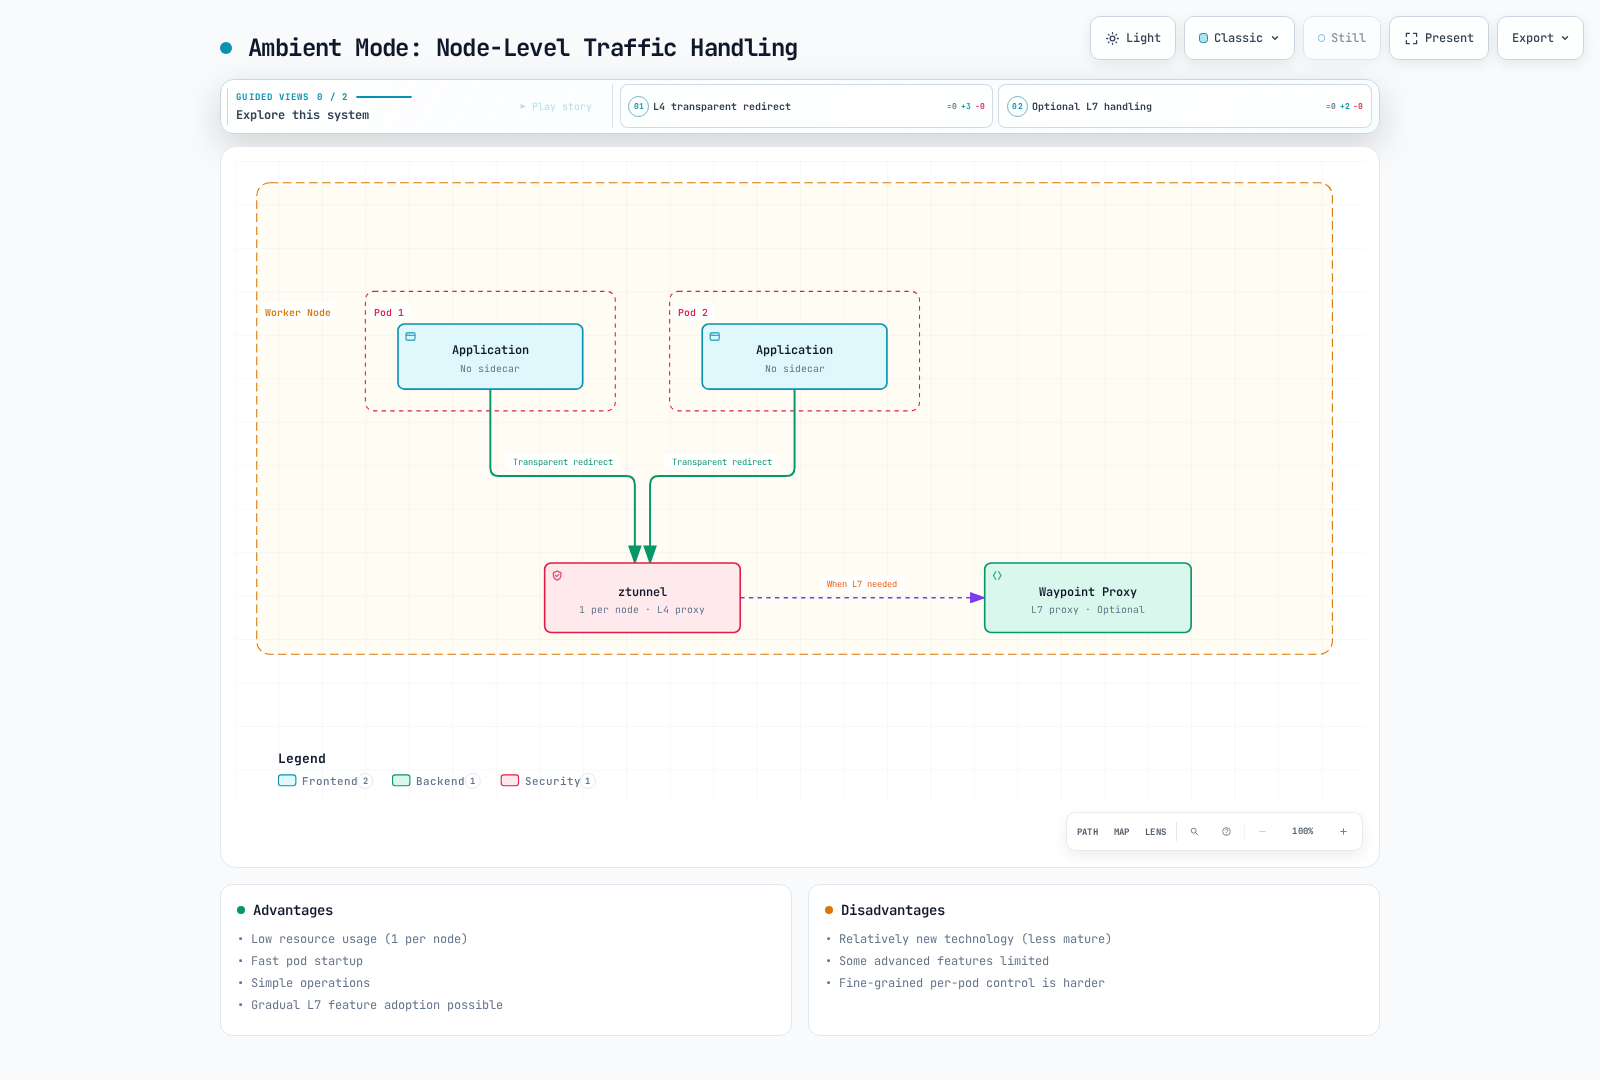Viewport: 1600px width, 1080px height.
Task: Click the code brackets icon on Waypoint Proxy
Action: pos(997,576)
